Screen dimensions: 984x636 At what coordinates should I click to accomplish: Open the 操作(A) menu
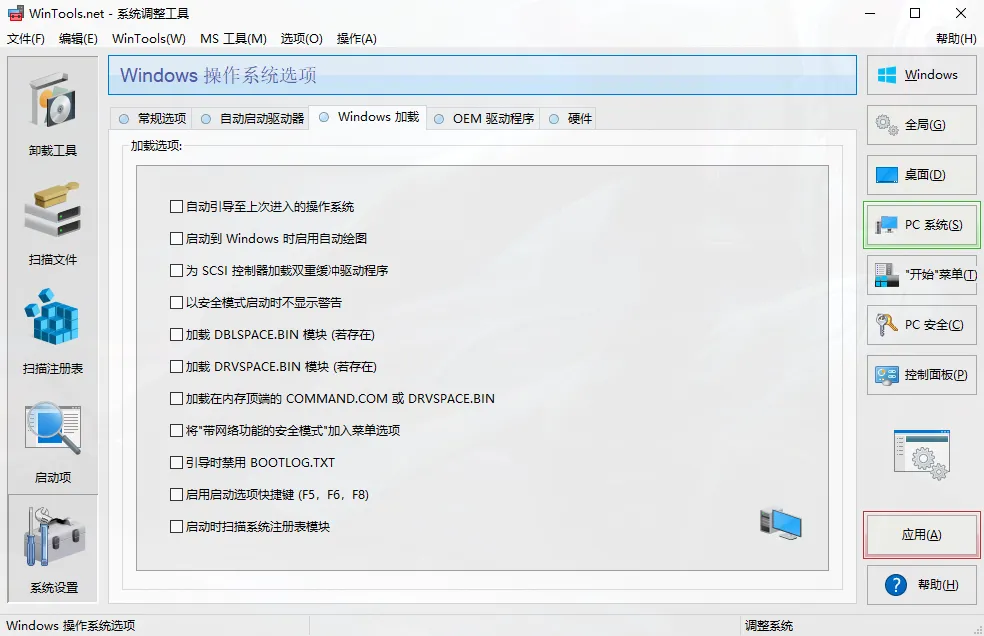pos(356,39)
